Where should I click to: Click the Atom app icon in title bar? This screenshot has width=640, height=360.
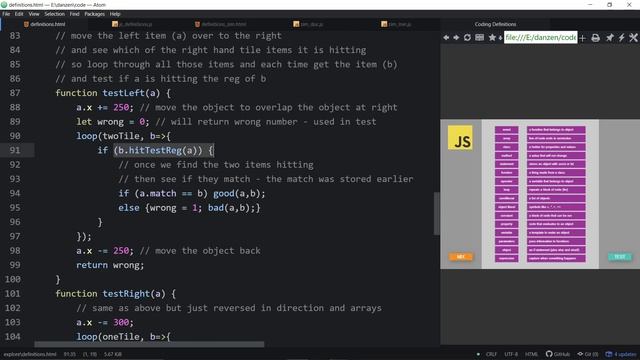[x=4, y=5]
